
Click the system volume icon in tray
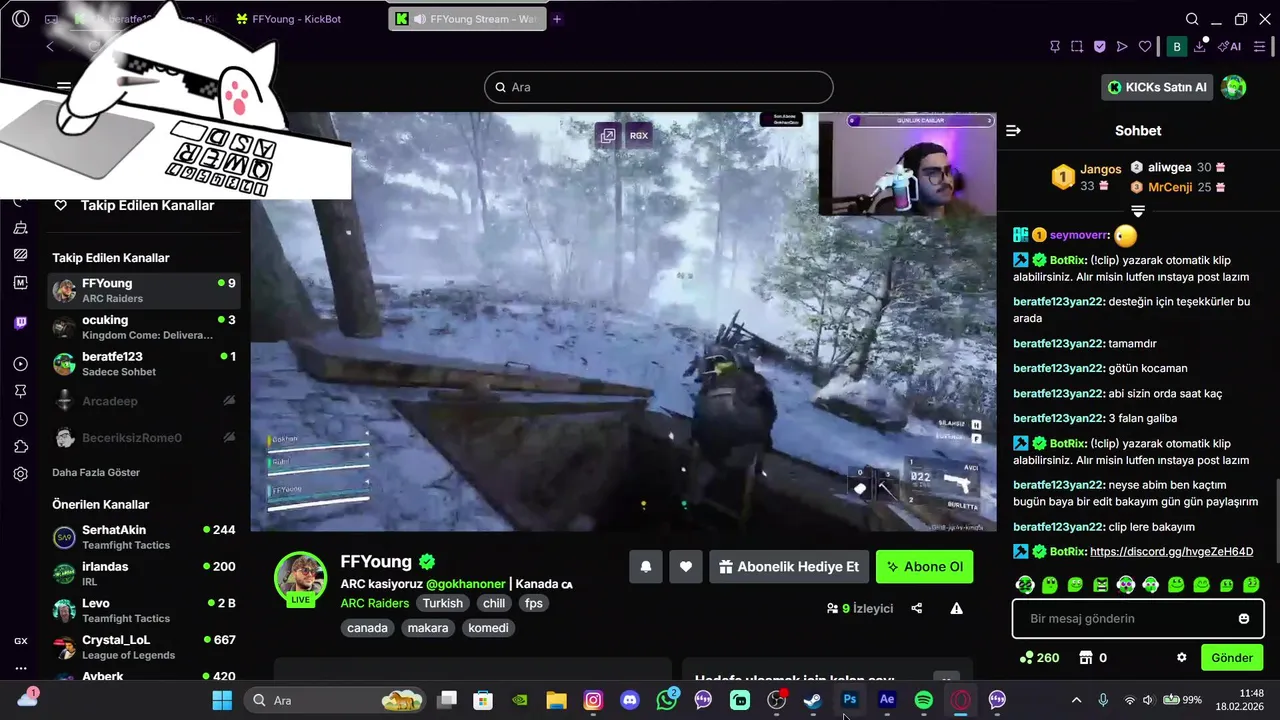pyautogui.click(x=1148, y=700)
